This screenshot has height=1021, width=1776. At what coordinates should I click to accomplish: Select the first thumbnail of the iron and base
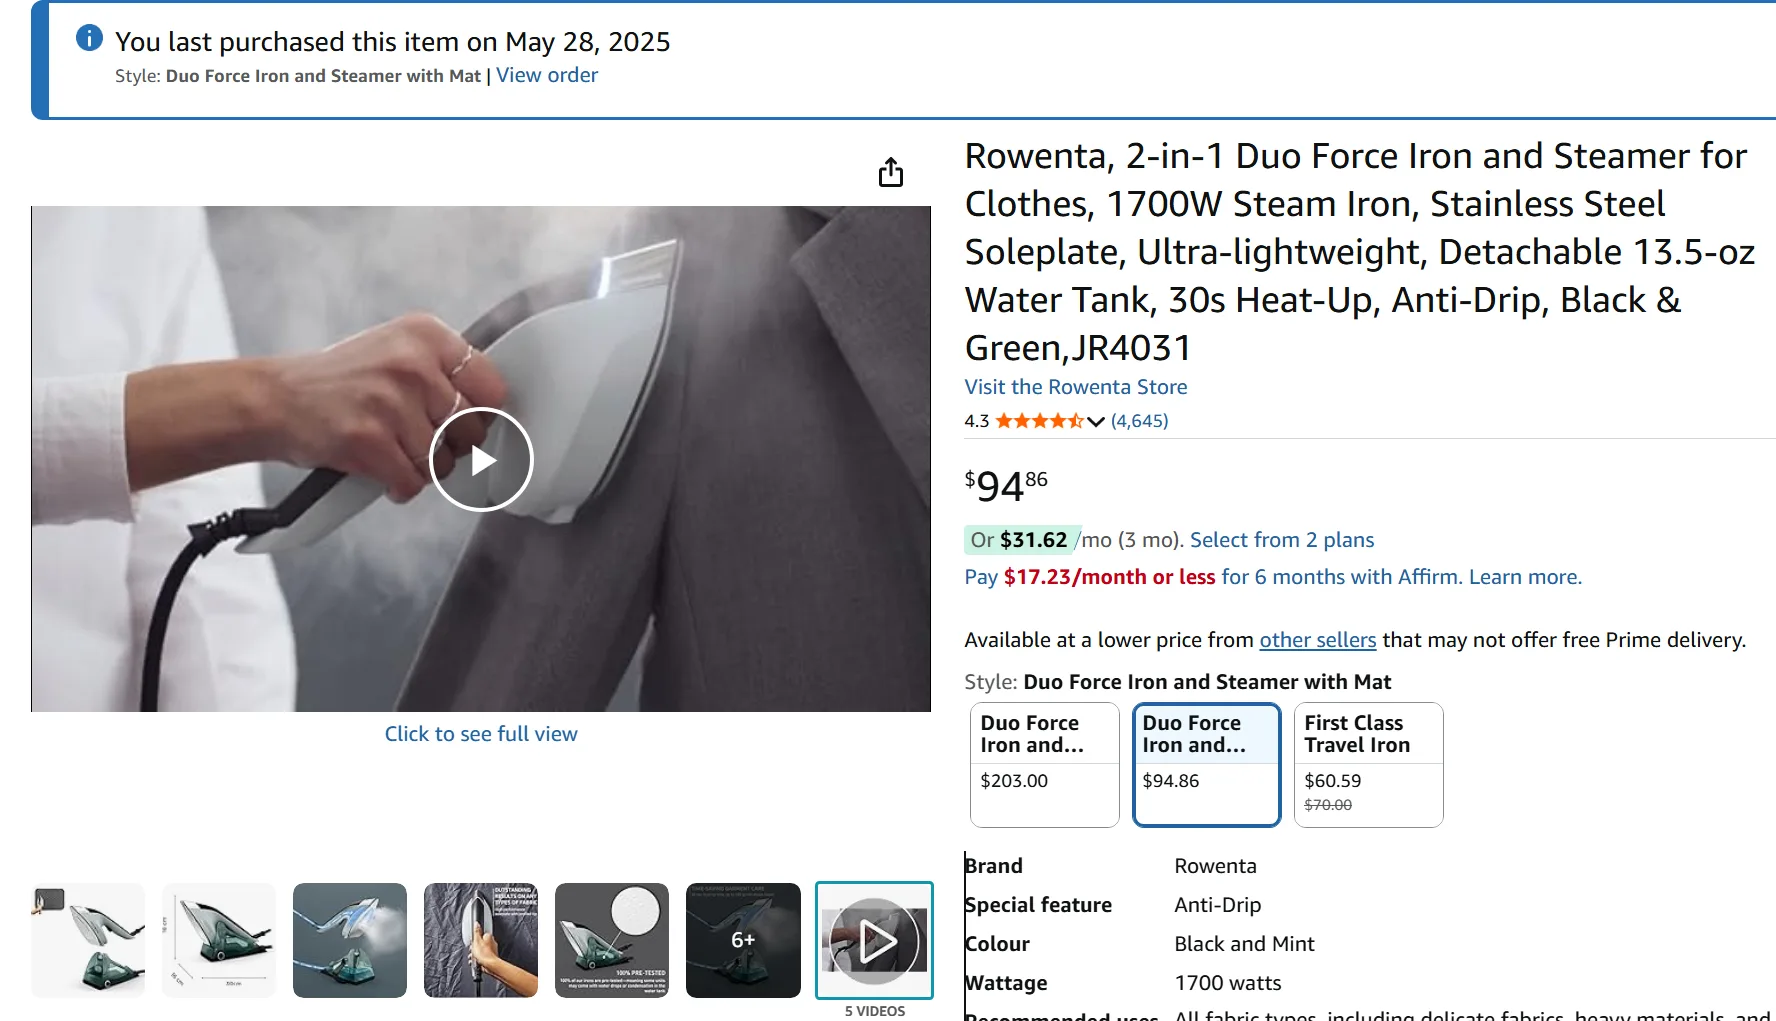pos(89,939)
